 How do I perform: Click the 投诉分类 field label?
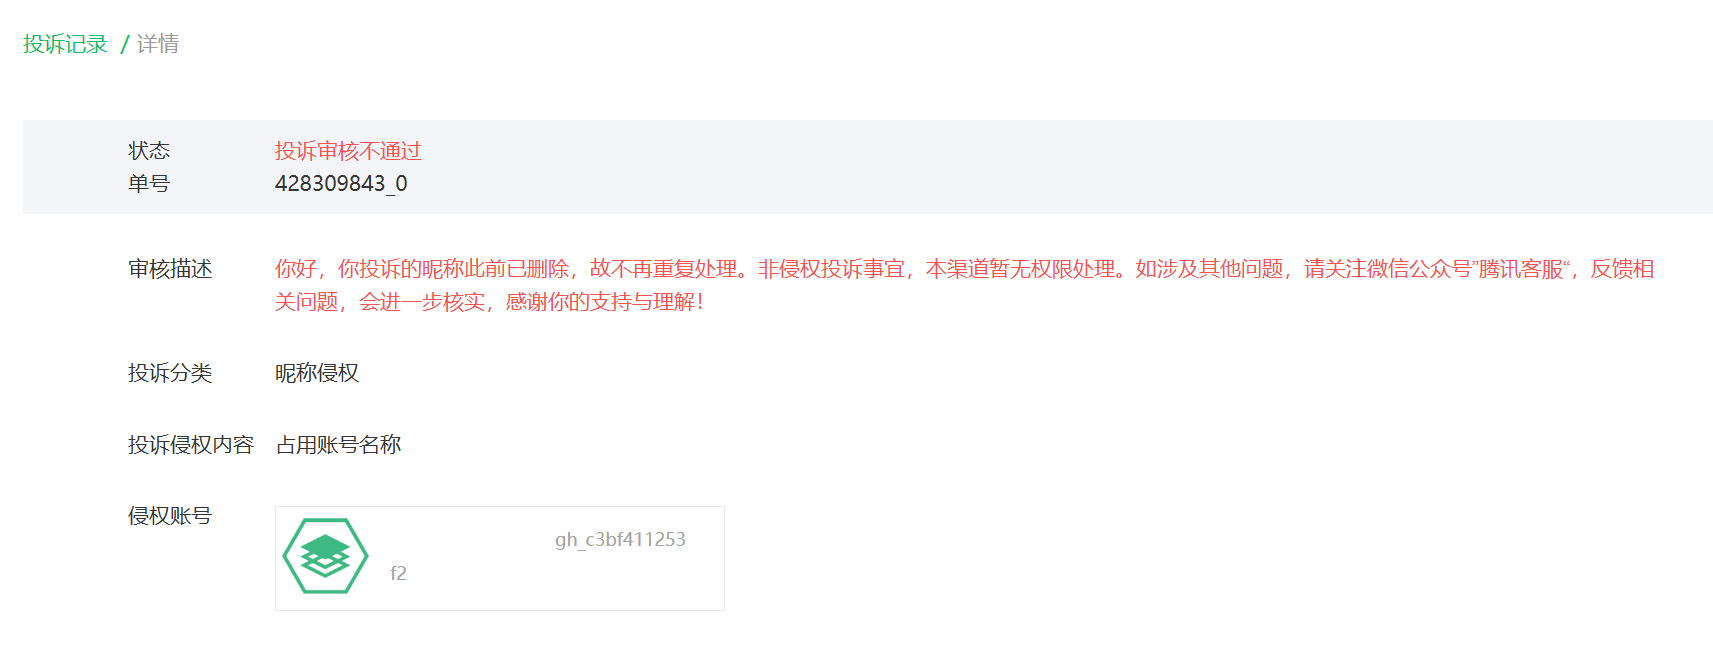[x=170, y=373]
